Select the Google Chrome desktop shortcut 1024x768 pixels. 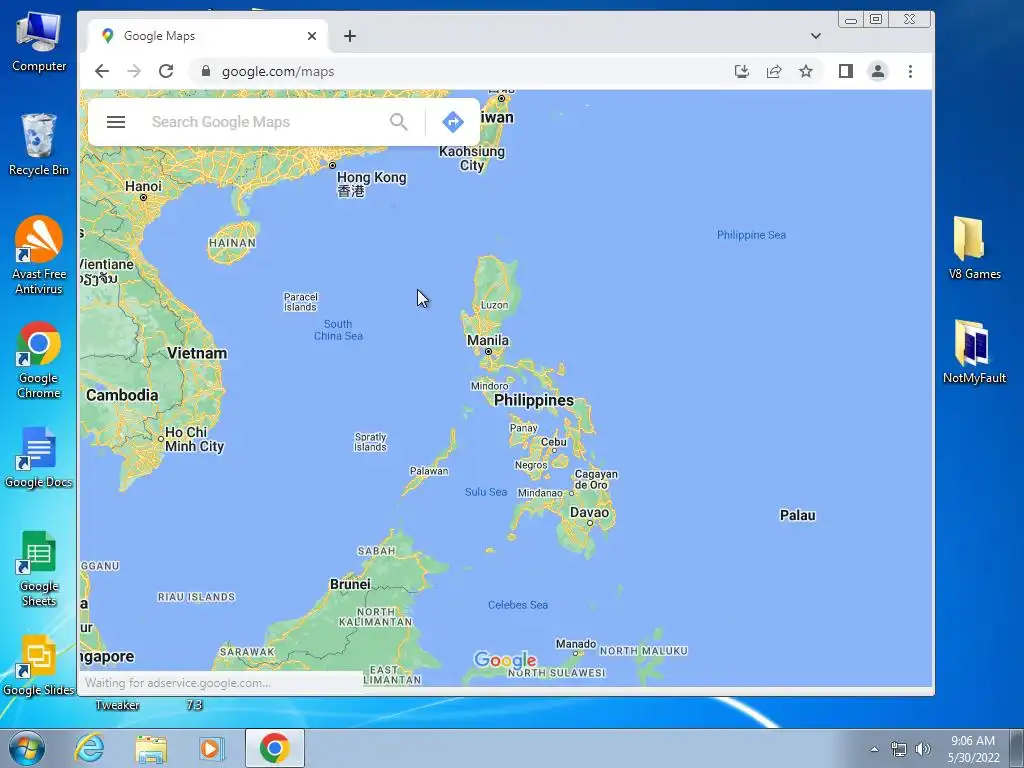39,360
